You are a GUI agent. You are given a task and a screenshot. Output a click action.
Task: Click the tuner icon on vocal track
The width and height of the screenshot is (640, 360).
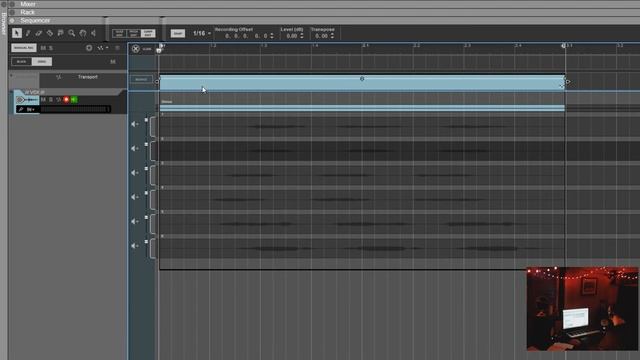click(x=21, y=109)
